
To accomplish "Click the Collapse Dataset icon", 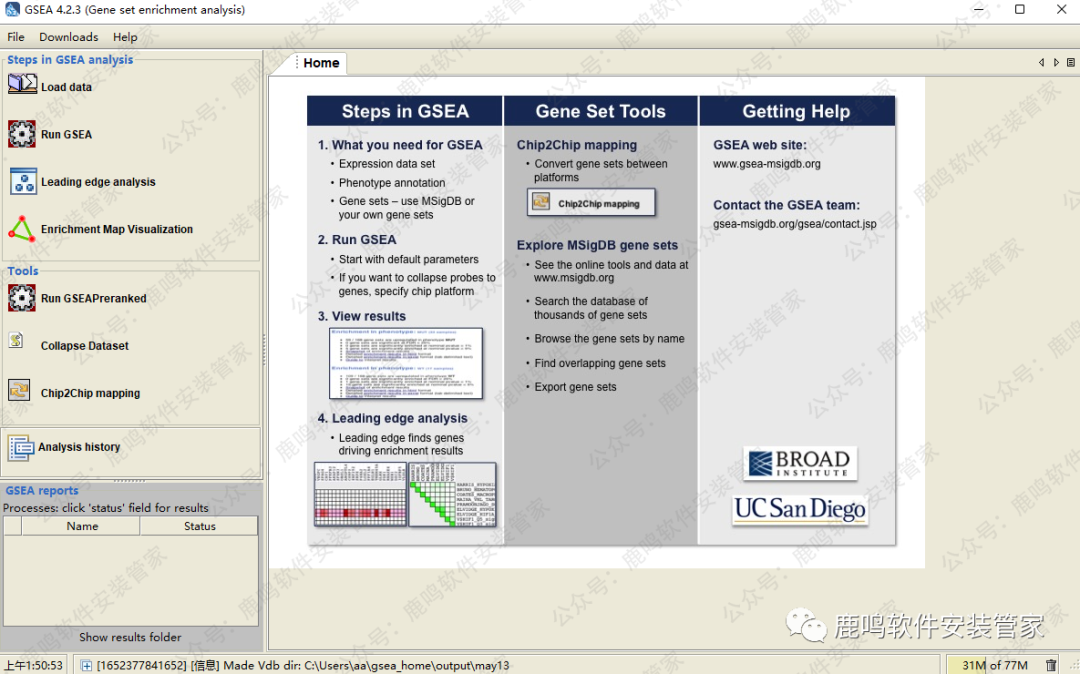I will click(17, 340).
